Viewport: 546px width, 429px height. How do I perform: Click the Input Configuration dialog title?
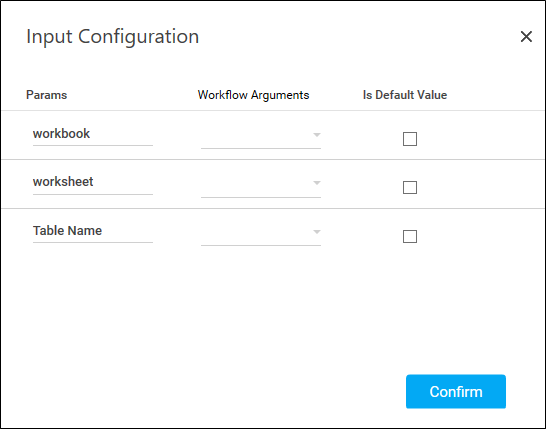tap(112, 37)
